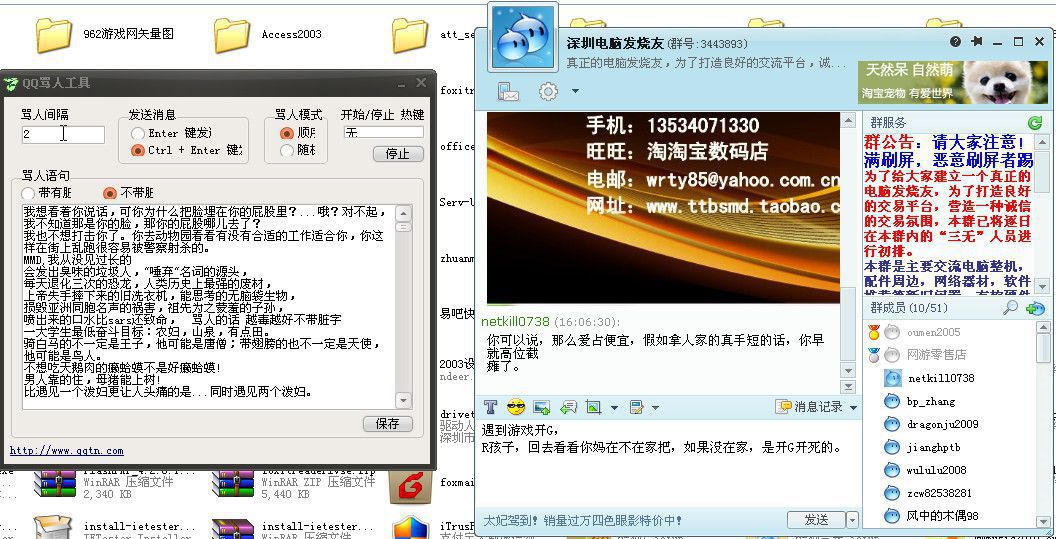Click the silver medal icon beside 网游零售店

pyautogui.click(x=873, y=354)
